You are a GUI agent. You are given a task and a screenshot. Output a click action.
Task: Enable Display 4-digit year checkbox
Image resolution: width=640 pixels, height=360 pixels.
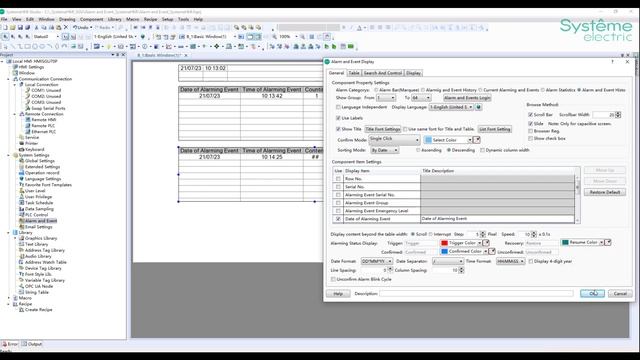click(x=531, y=261)
